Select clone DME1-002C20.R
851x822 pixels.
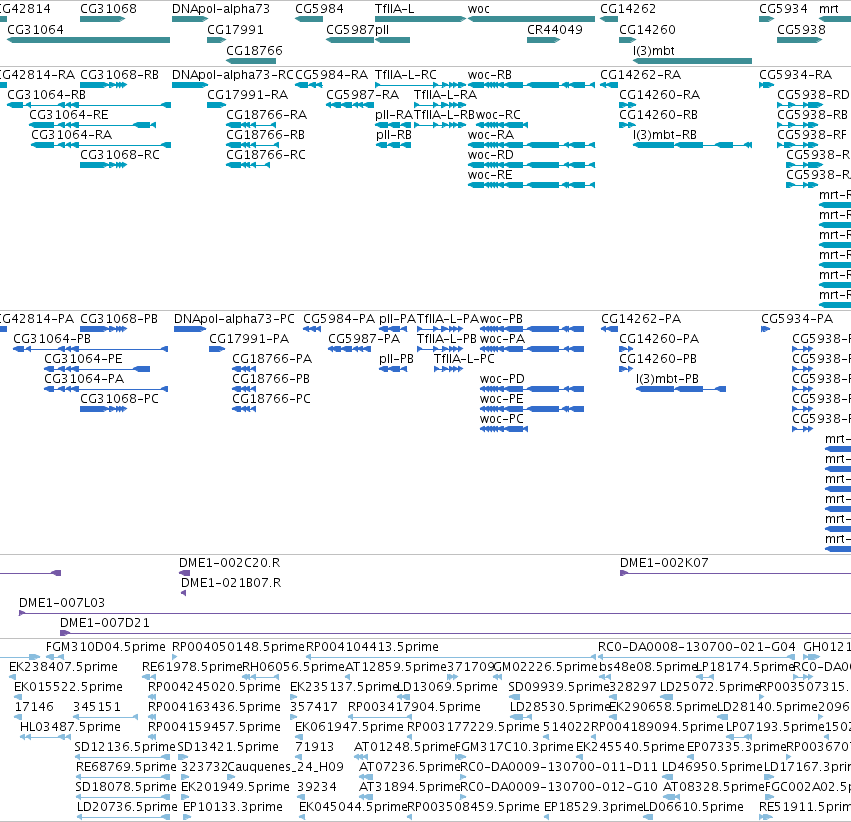185,574
